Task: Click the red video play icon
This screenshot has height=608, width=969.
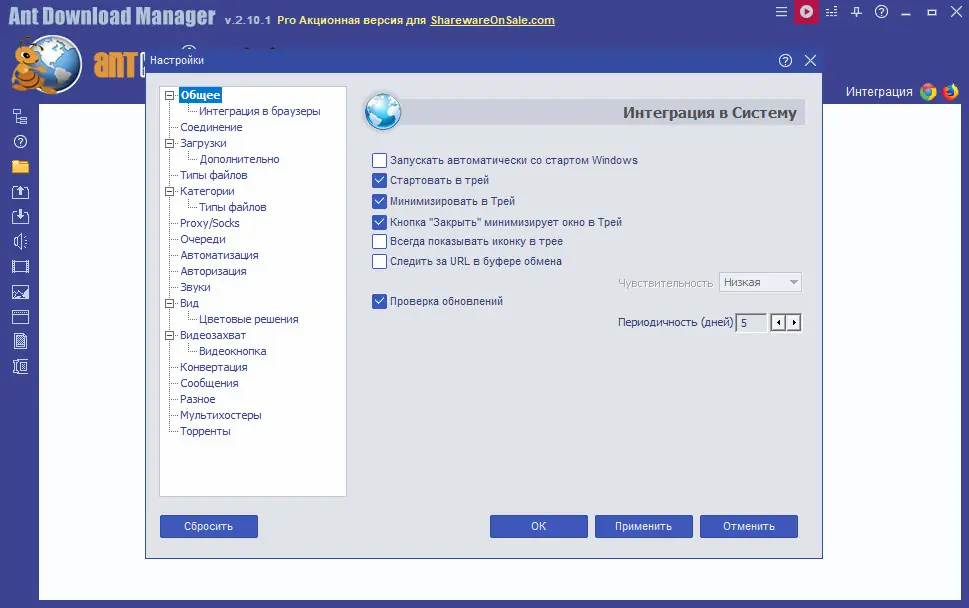Action: (x=806, y=12)
